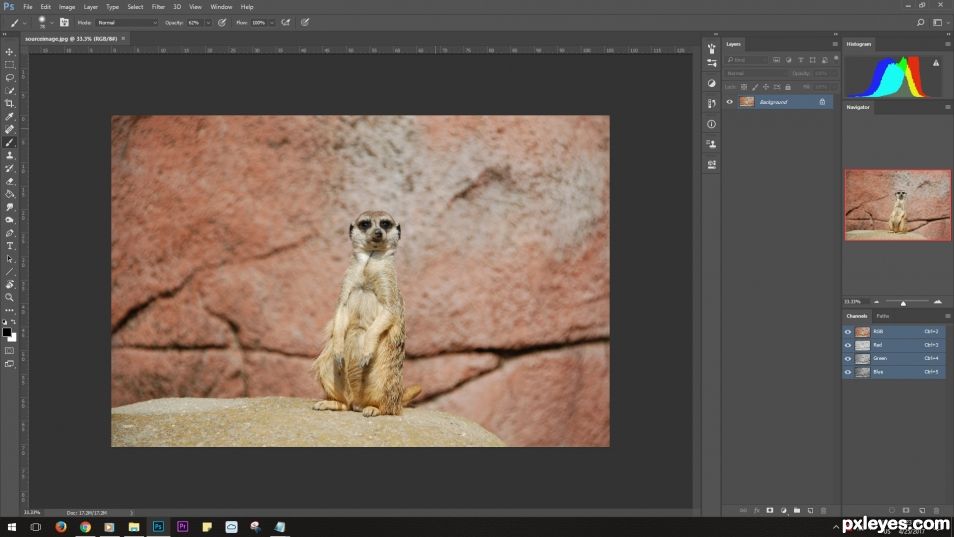
Task: Select the Paint Bucket tool
Action: tap(9, 194)
